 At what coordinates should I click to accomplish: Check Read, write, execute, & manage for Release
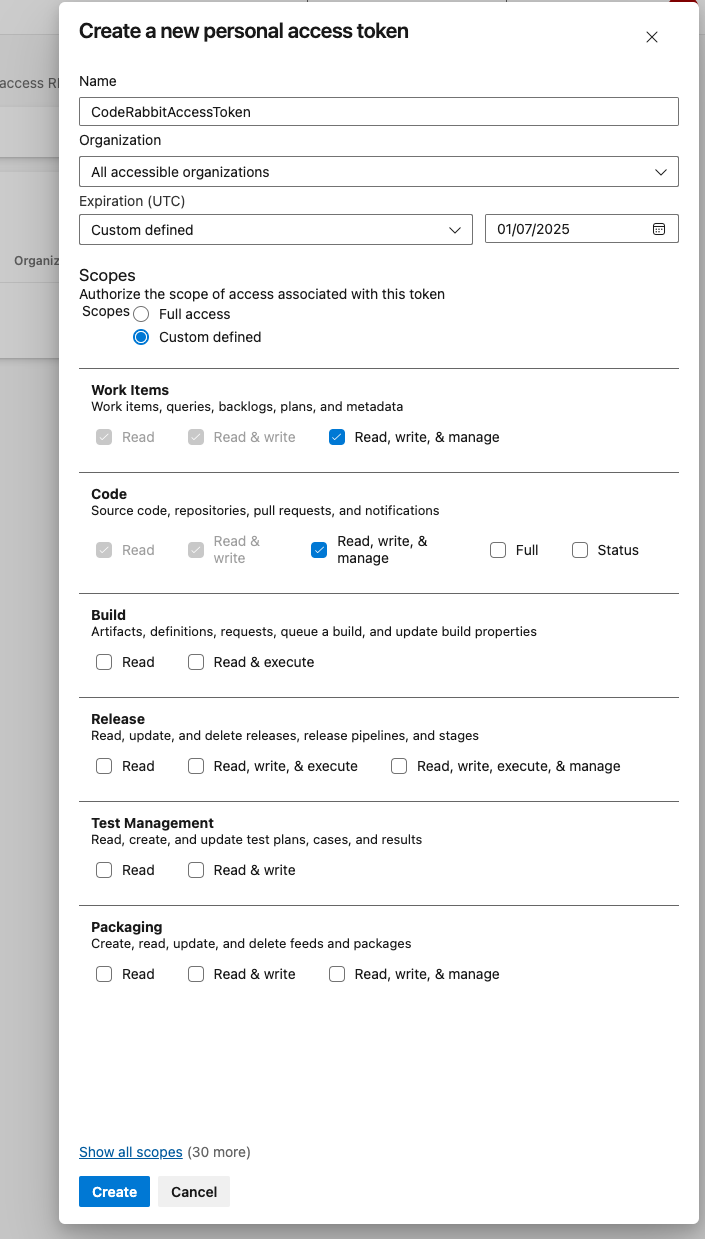pyautogui.click(x=399, y=766)
